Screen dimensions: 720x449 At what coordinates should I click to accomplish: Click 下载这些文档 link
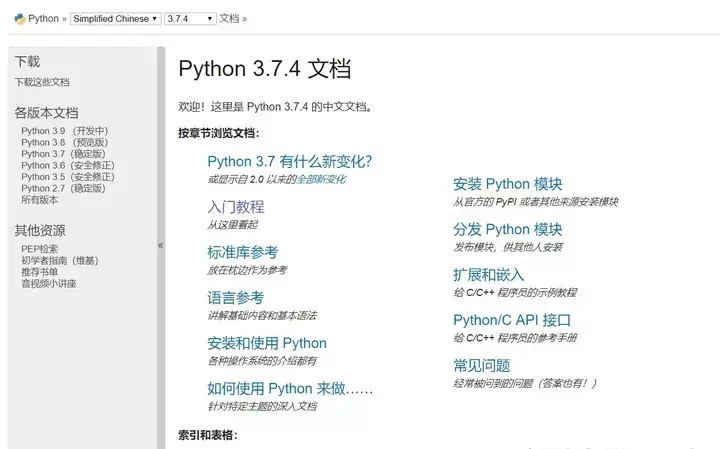click(x=42, y=82)
